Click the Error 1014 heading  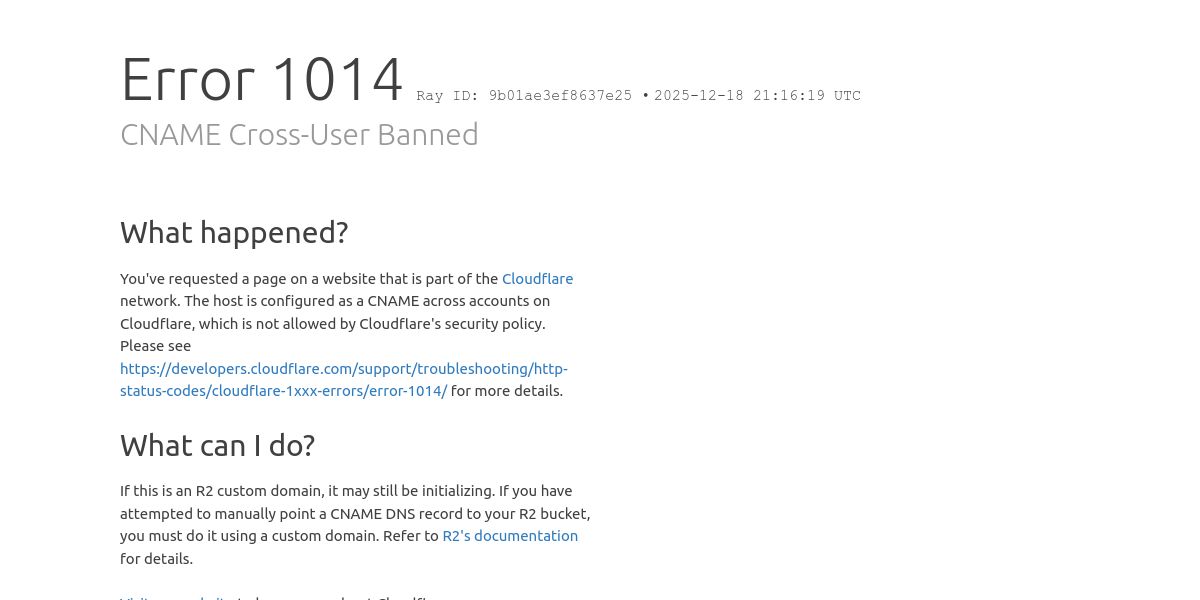tap(261, 80)
